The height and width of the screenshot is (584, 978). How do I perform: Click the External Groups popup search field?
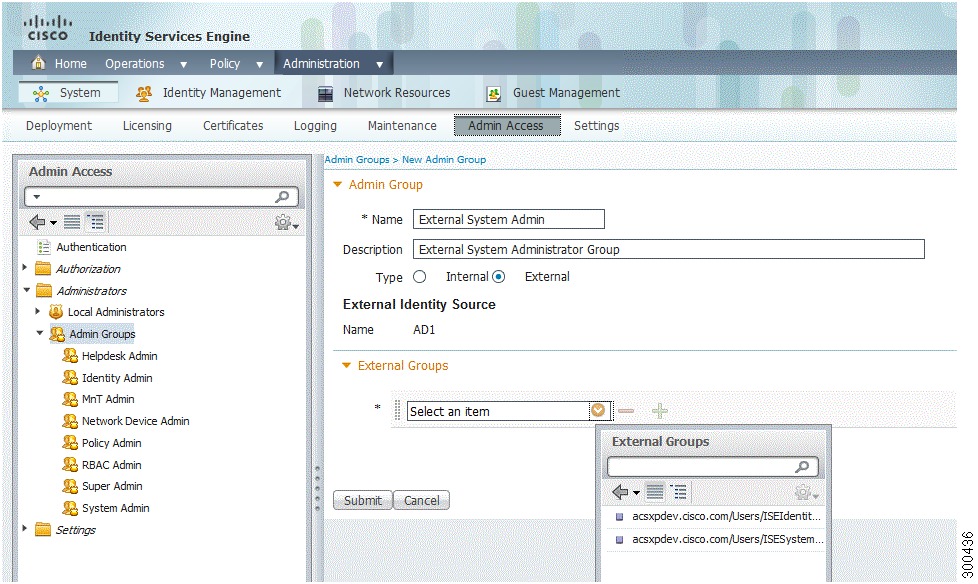712,467
